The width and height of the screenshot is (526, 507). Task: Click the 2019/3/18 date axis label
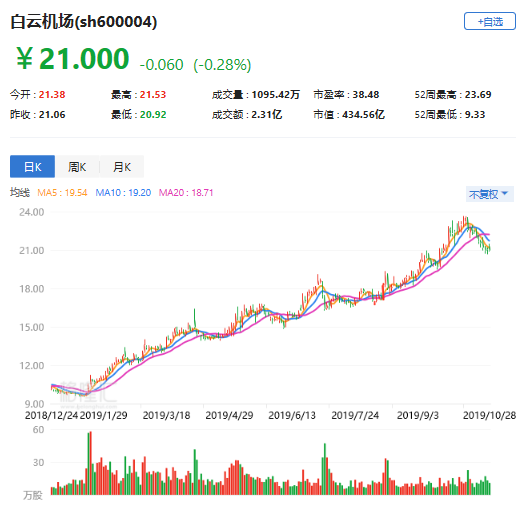(166, 415)
